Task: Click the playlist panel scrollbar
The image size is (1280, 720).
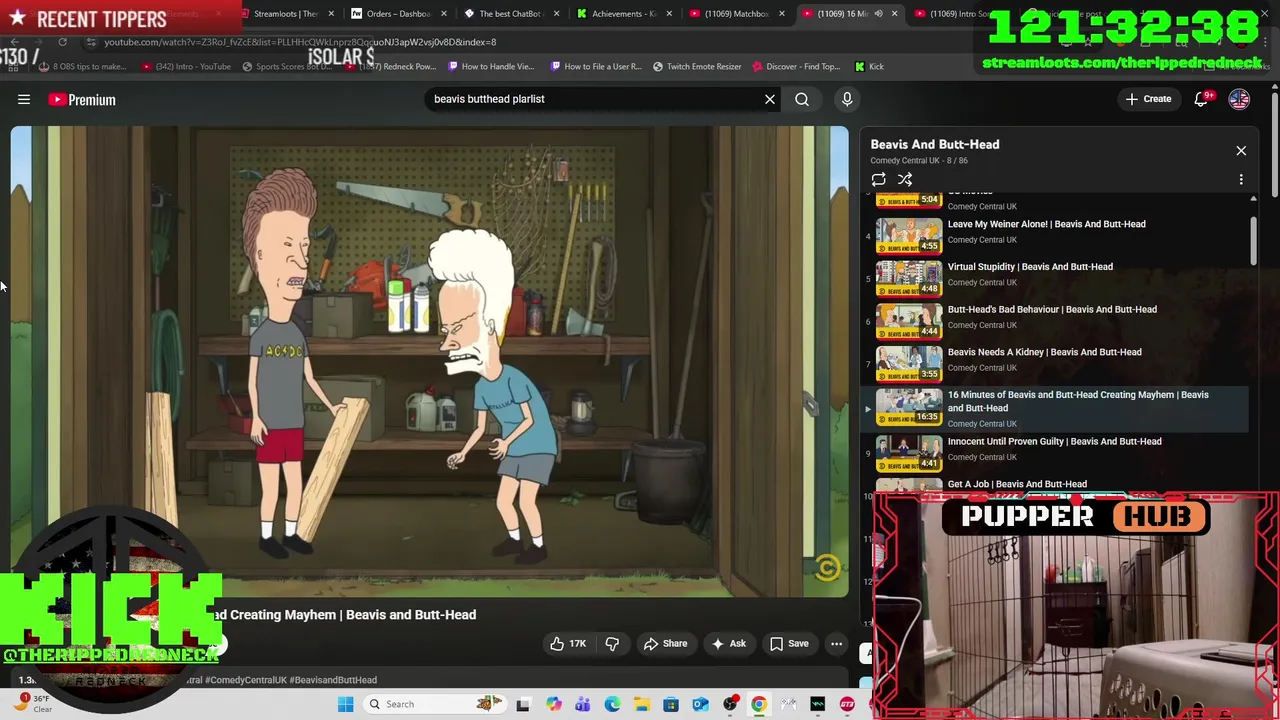Action: [x=1253, y=240]
